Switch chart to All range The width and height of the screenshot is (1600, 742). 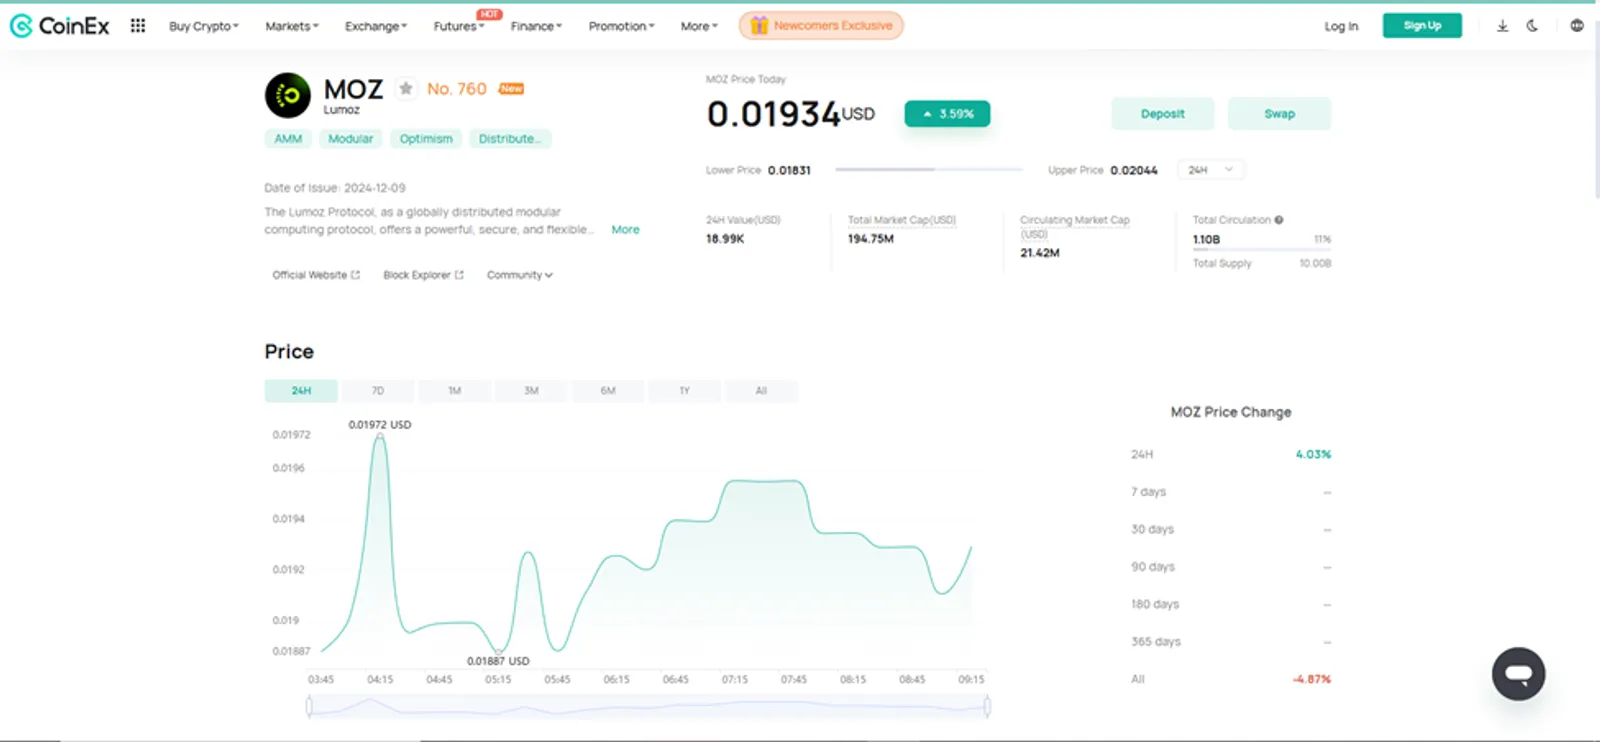(x=761, y=391)
